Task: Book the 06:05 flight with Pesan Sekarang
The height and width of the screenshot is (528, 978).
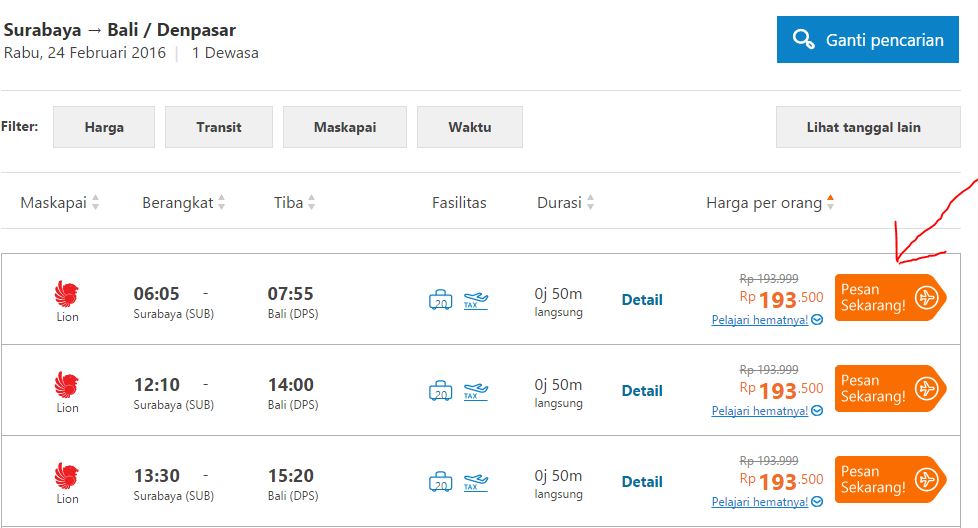Action: [x=889, y=298]
